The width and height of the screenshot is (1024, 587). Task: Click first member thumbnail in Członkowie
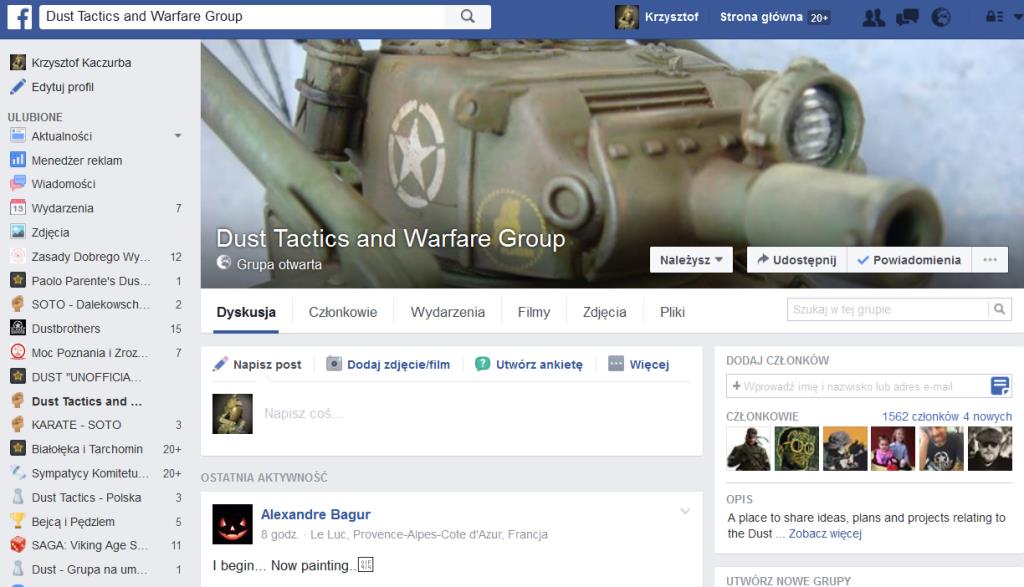coord(748,449)
